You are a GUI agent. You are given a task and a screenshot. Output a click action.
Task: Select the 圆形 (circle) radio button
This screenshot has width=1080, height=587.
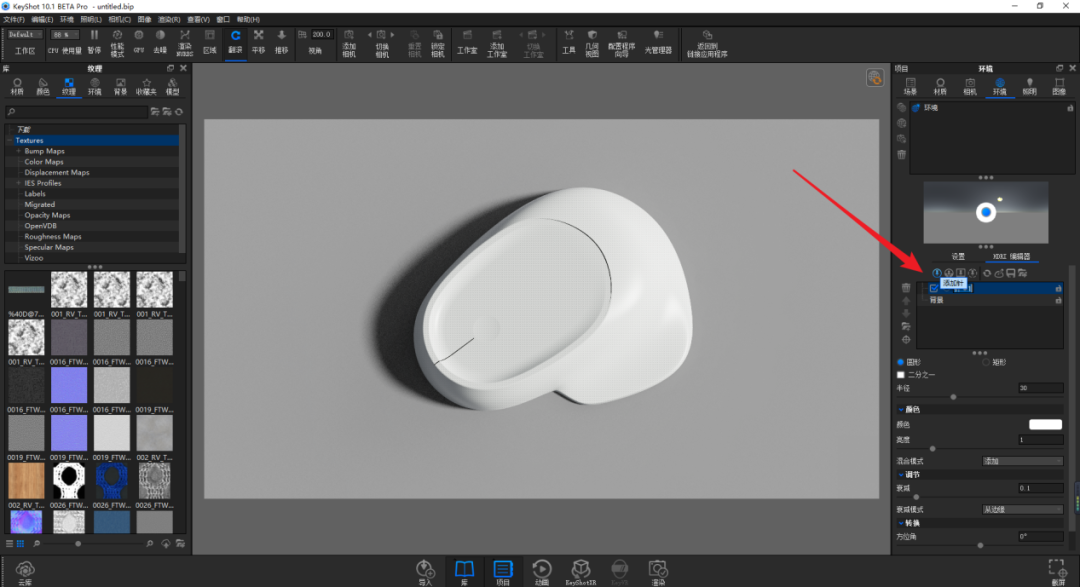coord(900,362)
